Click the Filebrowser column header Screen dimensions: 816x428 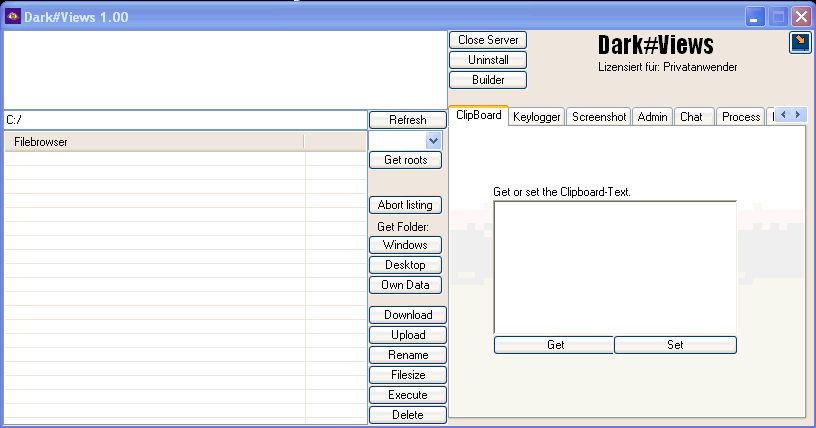154,143
